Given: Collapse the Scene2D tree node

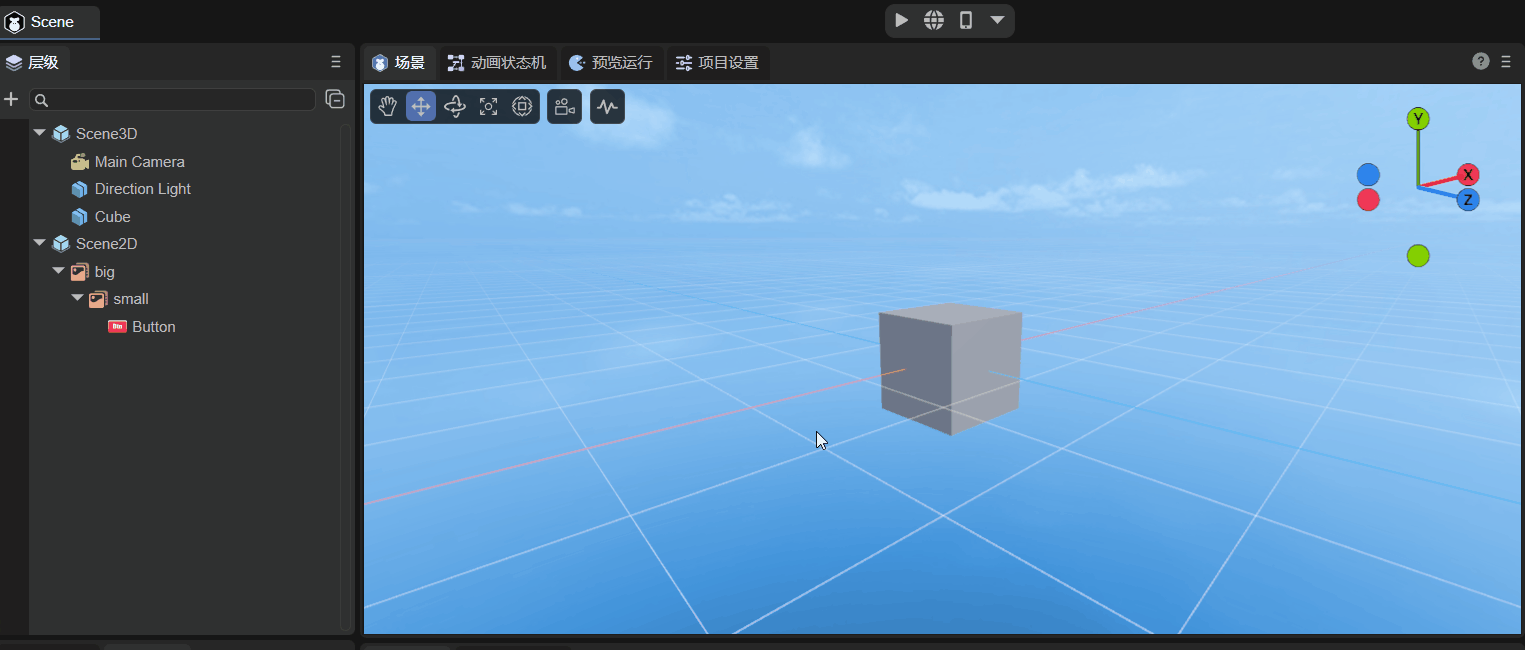Looking at the screenshot, I should (x=40, y=243).
